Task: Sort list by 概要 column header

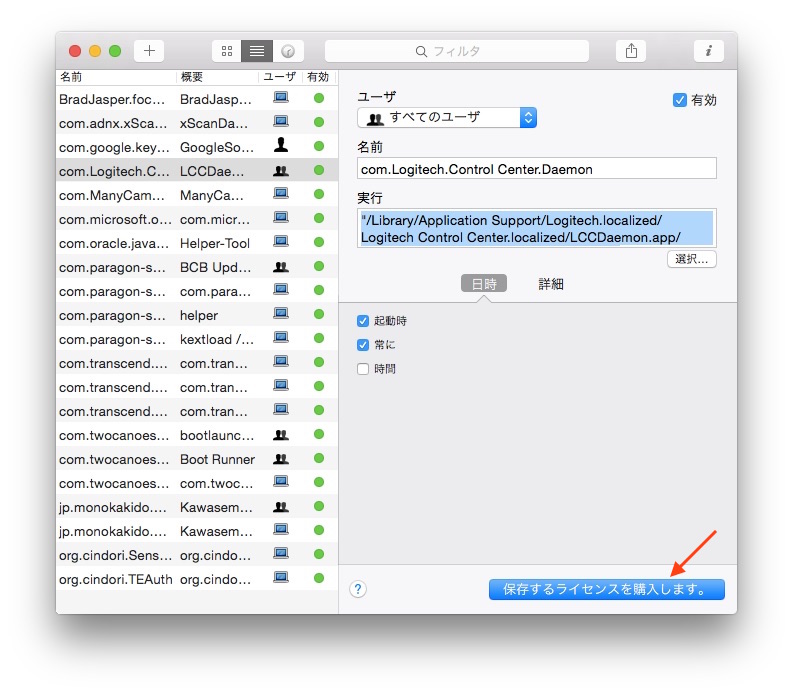Action: click(217, 77)
